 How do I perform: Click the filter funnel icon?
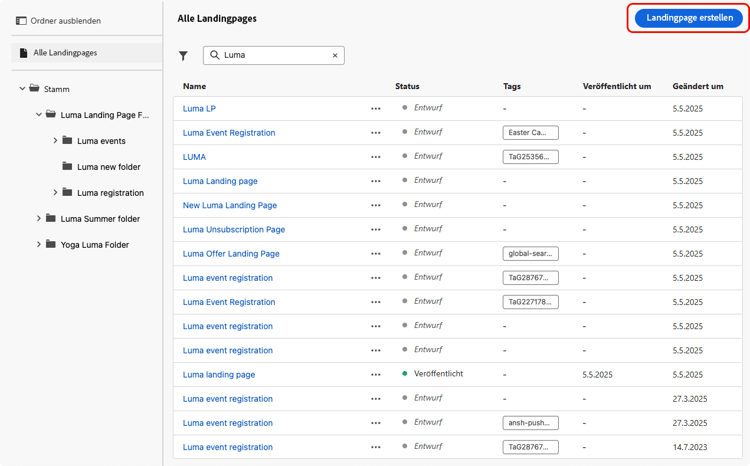183,56
